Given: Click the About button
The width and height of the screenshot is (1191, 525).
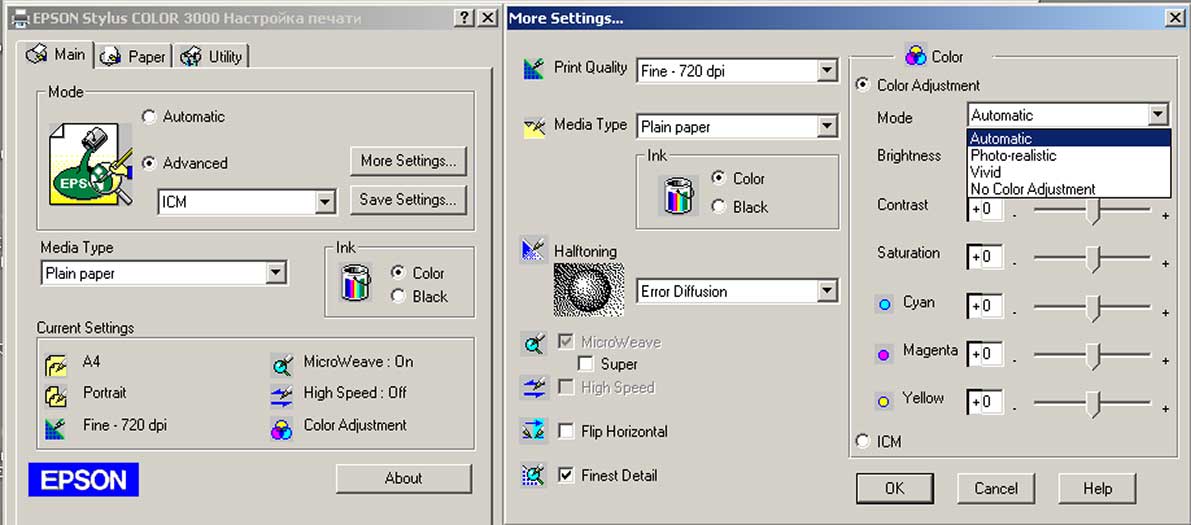Looking at the screenshot, I should (403, 479).
